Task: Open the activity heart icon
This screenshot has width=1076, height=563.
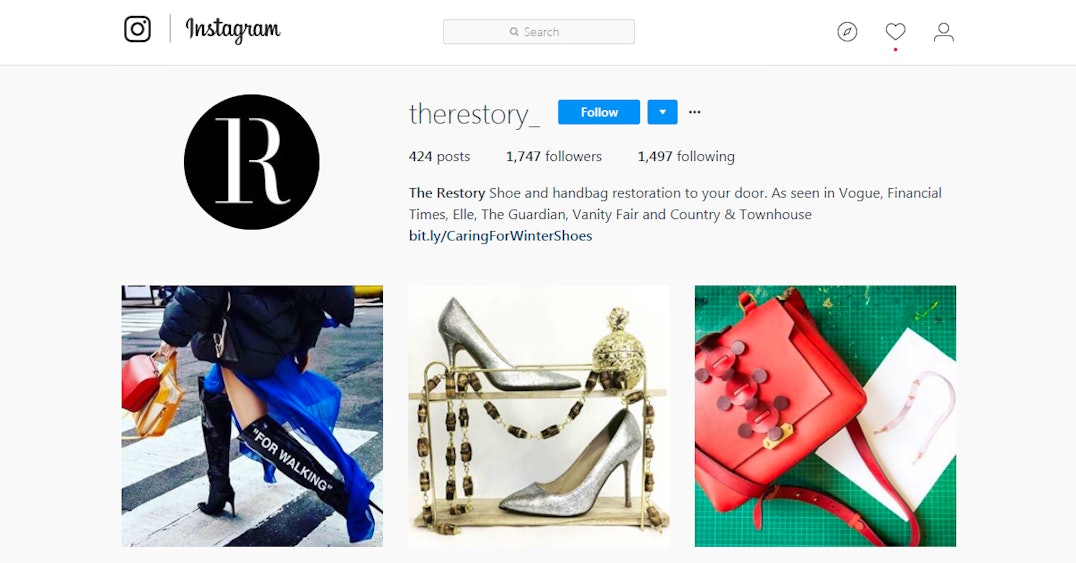Action: 895,32
